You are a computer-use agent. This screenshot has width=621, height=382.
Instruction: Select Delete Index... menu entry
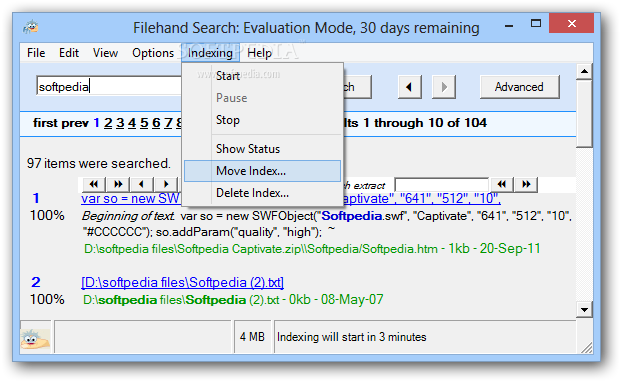pos(262,193)
